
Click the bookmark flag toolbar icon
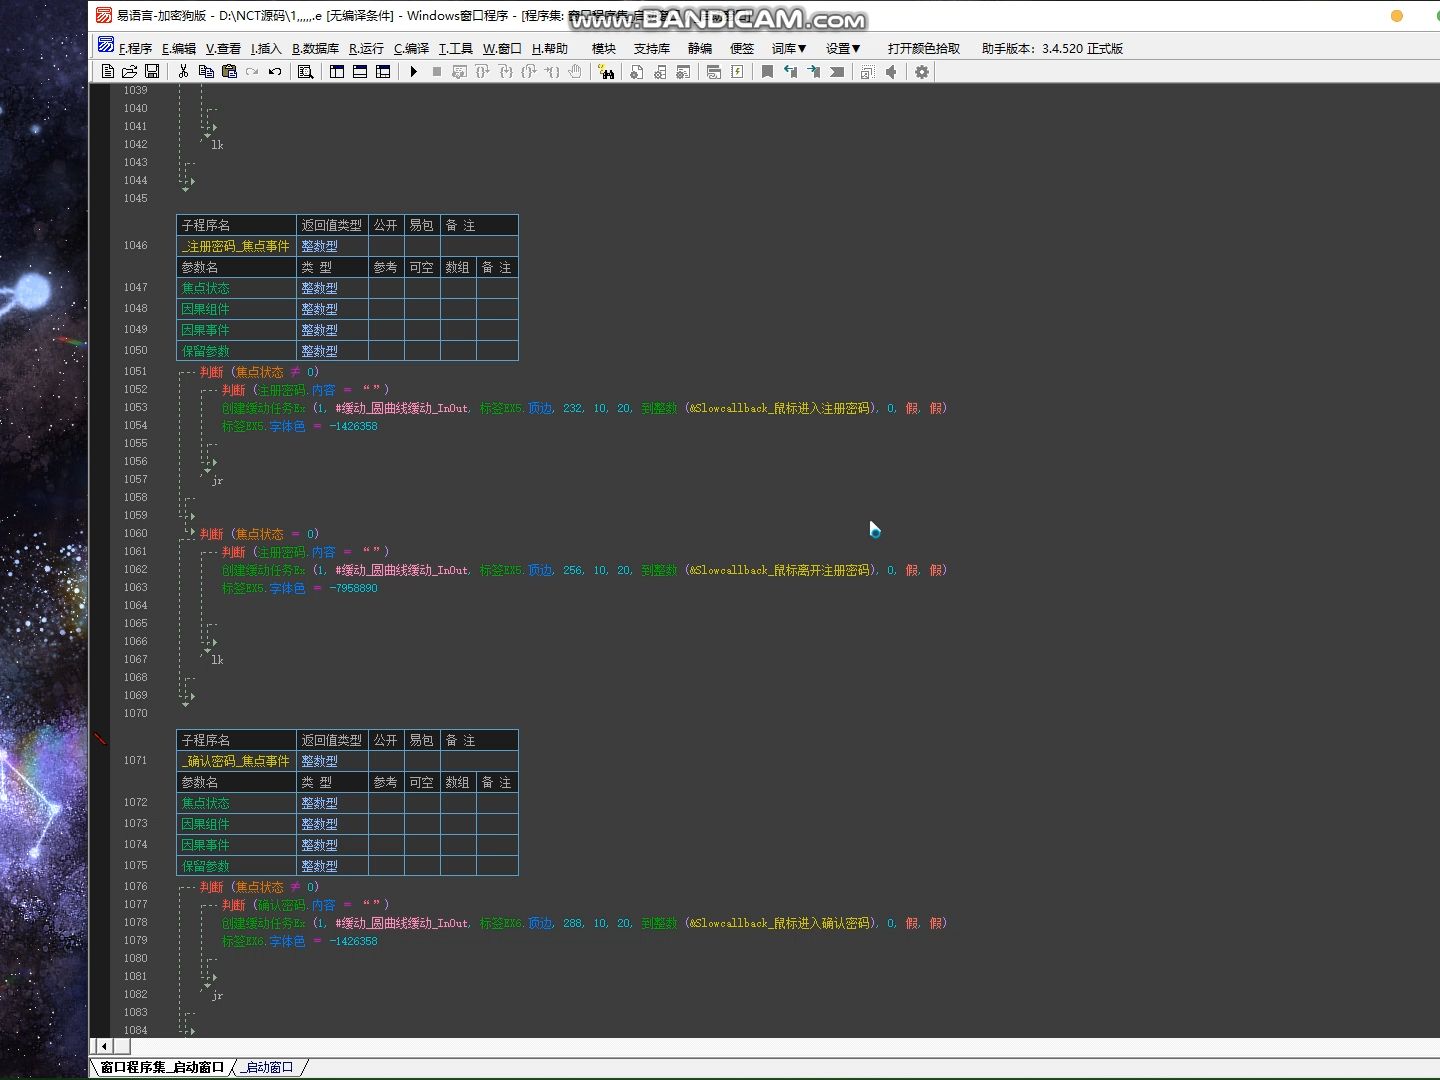tap(767, 72)
